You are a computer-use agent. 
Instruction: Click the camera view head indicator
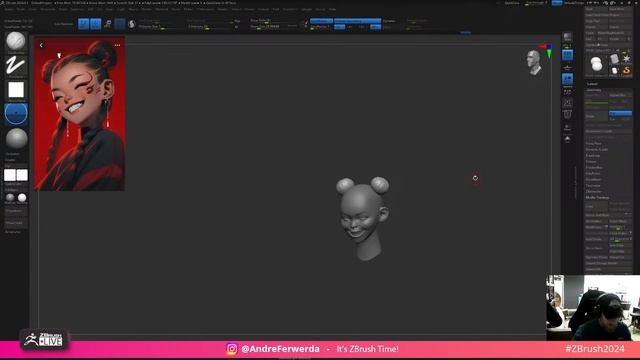click(x=533, y=62)
